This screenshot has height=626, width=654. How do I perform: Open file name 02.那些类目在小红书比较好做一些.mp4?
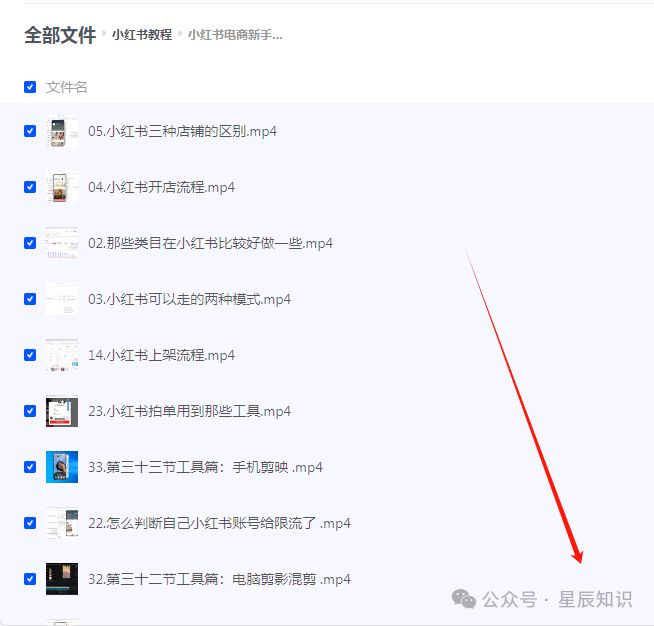tap(211, 243)
